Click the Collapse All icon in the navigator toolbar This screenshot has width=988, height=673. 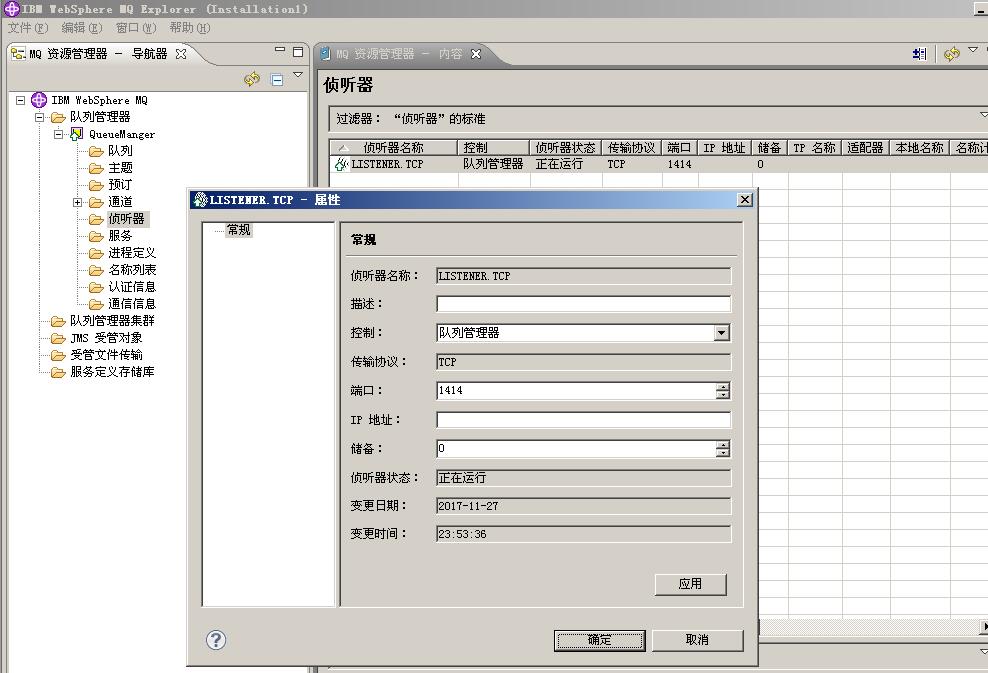(x=277, y=79)
